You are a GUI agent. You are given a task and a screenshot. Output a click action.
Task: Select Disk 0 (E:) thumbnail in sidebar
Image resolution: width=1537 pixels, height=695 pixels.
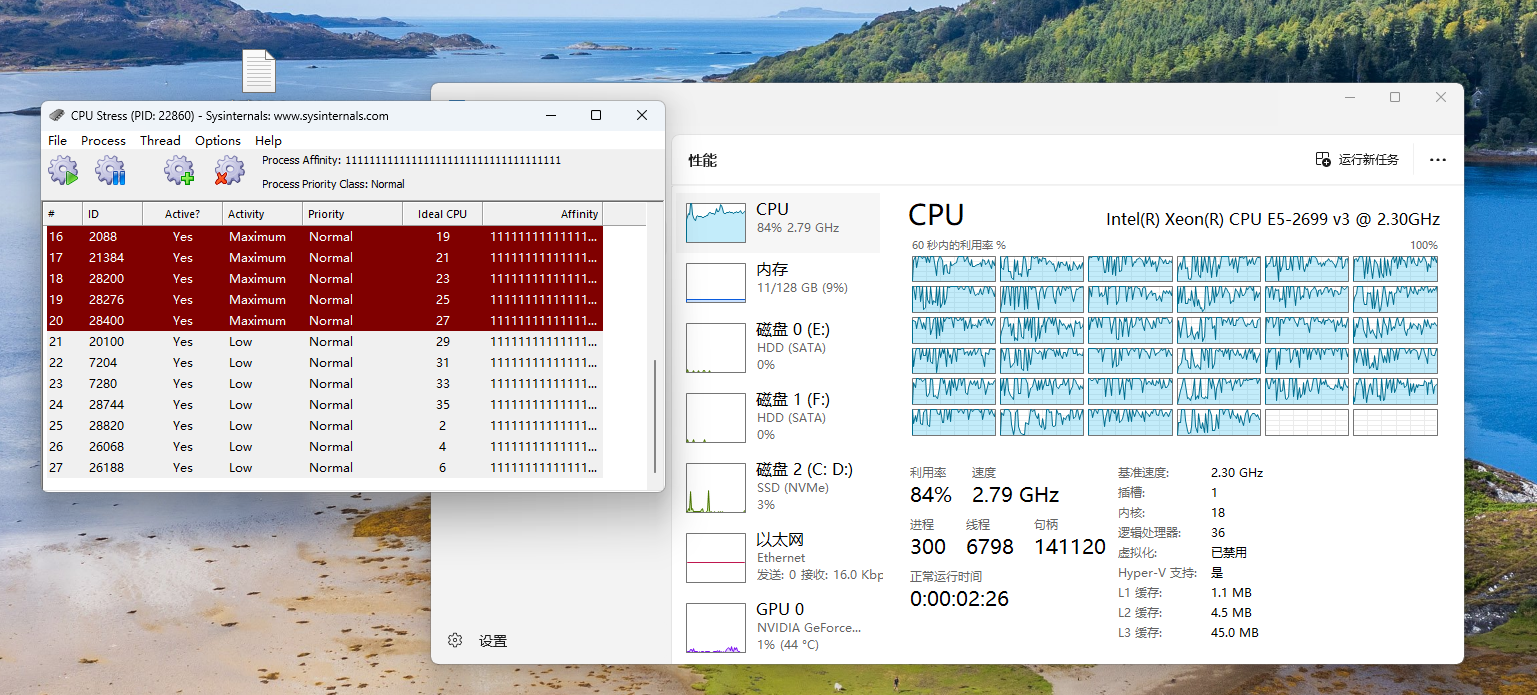(x=716, y=349)
